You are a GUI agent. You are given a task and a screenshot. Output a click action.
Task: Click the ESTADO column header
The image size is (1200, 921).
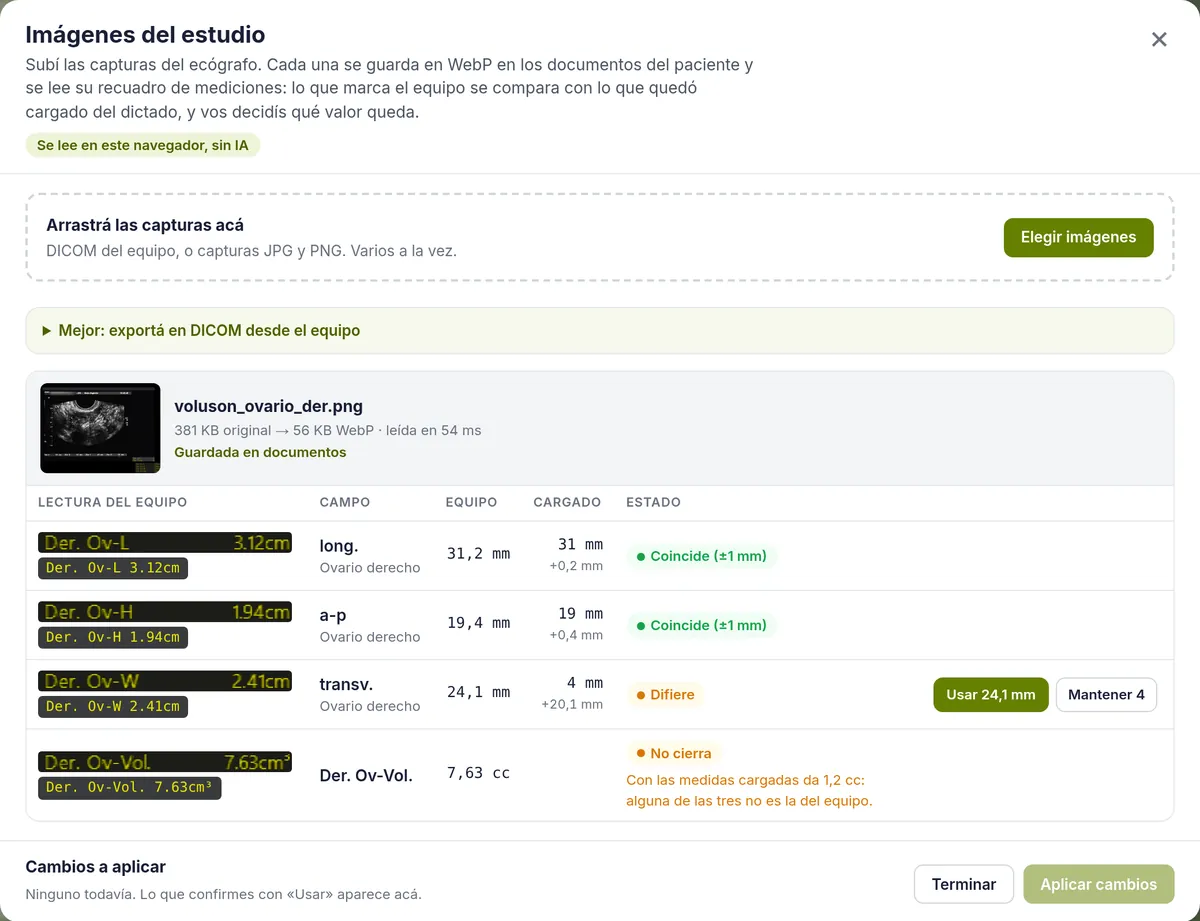click(653, 502)
